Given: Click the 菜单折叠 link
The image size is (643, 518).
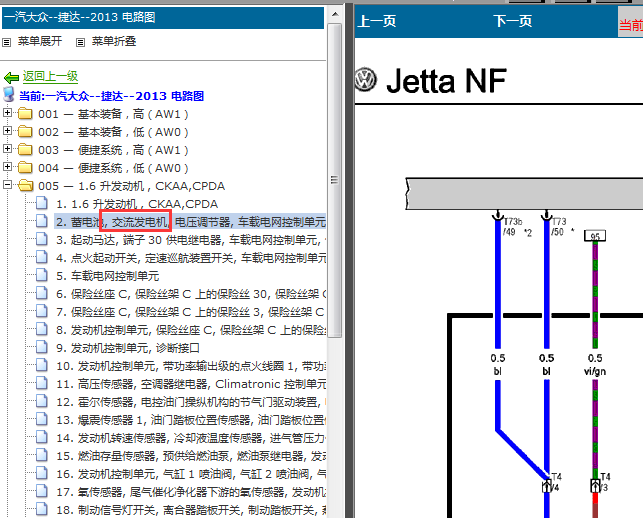Looking at the screenshot, I should tap(114, 41).
